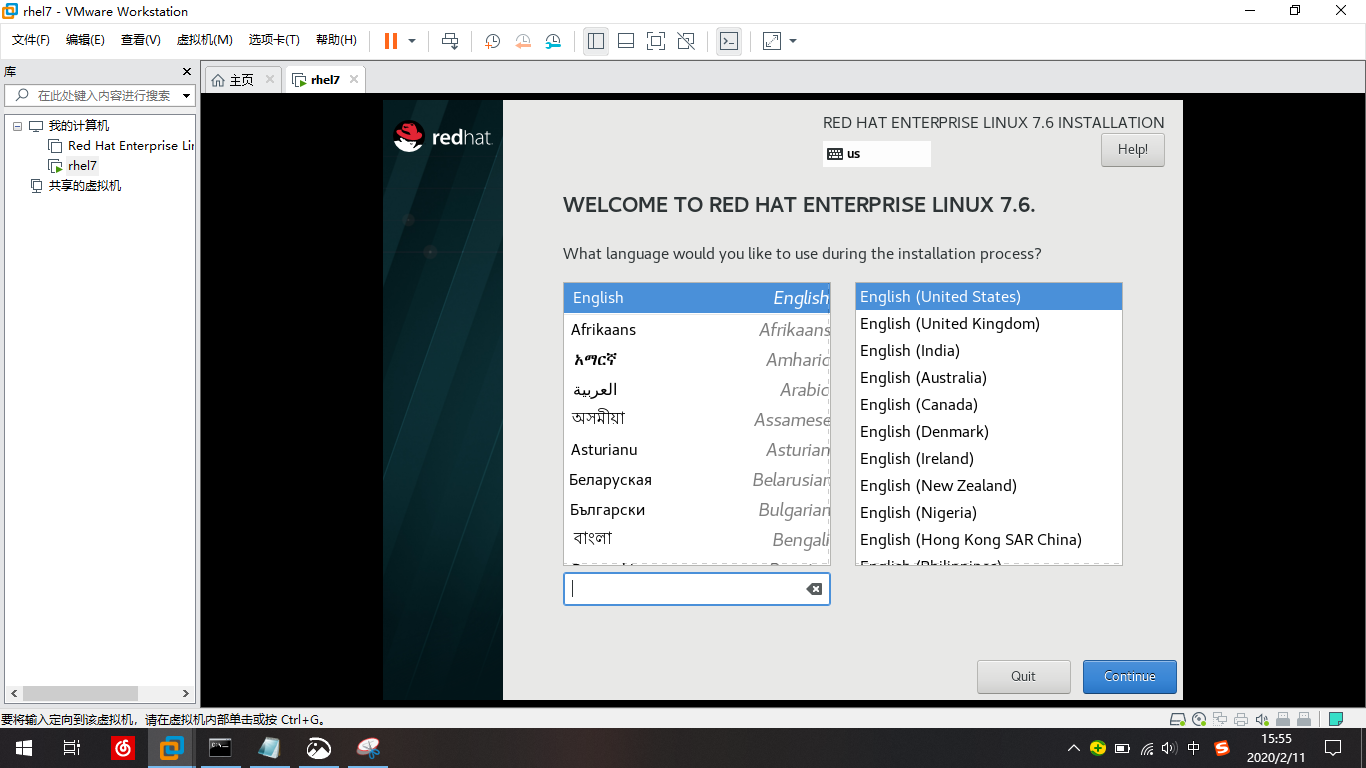Click the stretch guest display icon
Viewport: 1366px width, 768px height.
(772, 41)
